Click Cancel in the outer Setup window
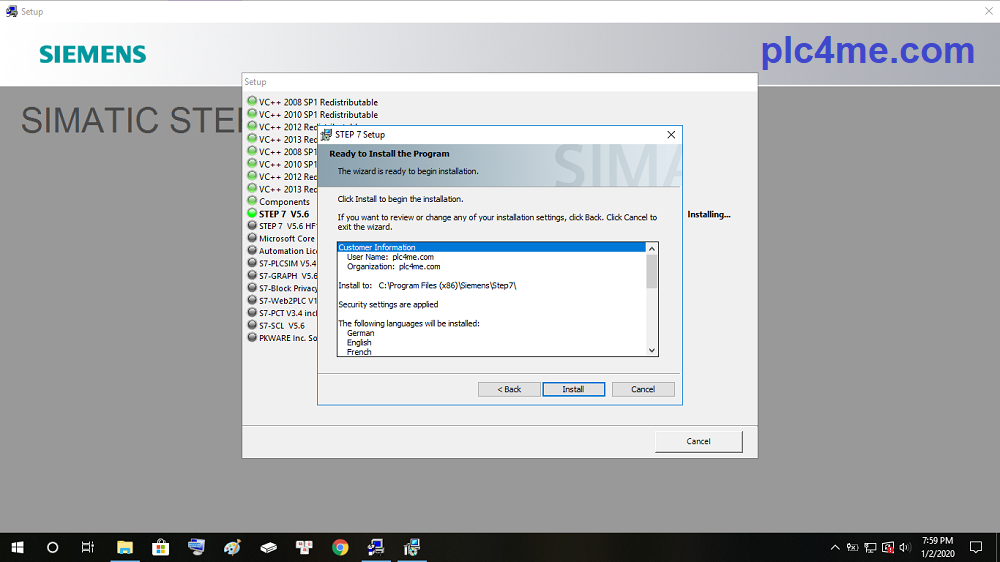This screenshot has width=1000, height=562. (x=698, y=441)
